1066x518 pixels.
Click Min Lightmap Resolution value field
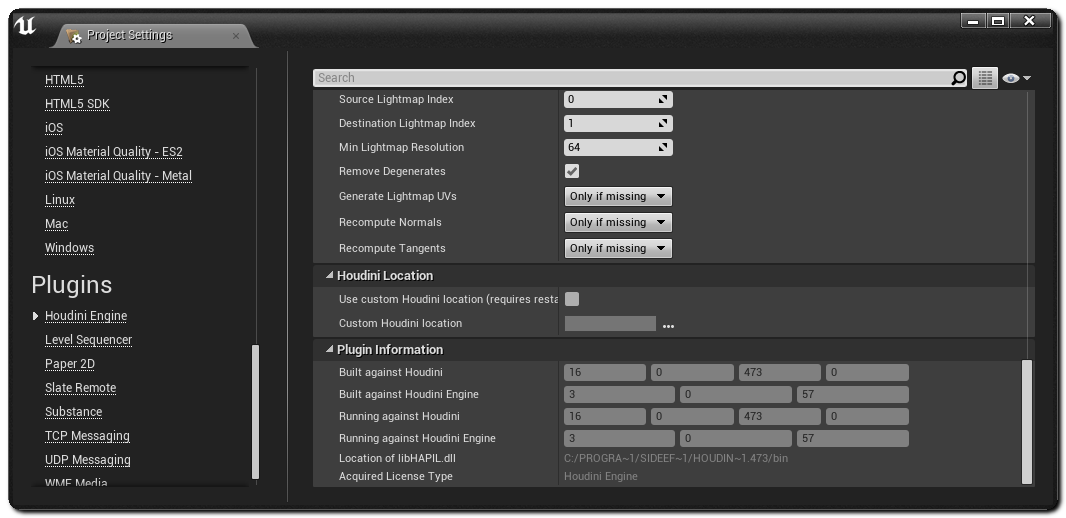click(618, 148)
